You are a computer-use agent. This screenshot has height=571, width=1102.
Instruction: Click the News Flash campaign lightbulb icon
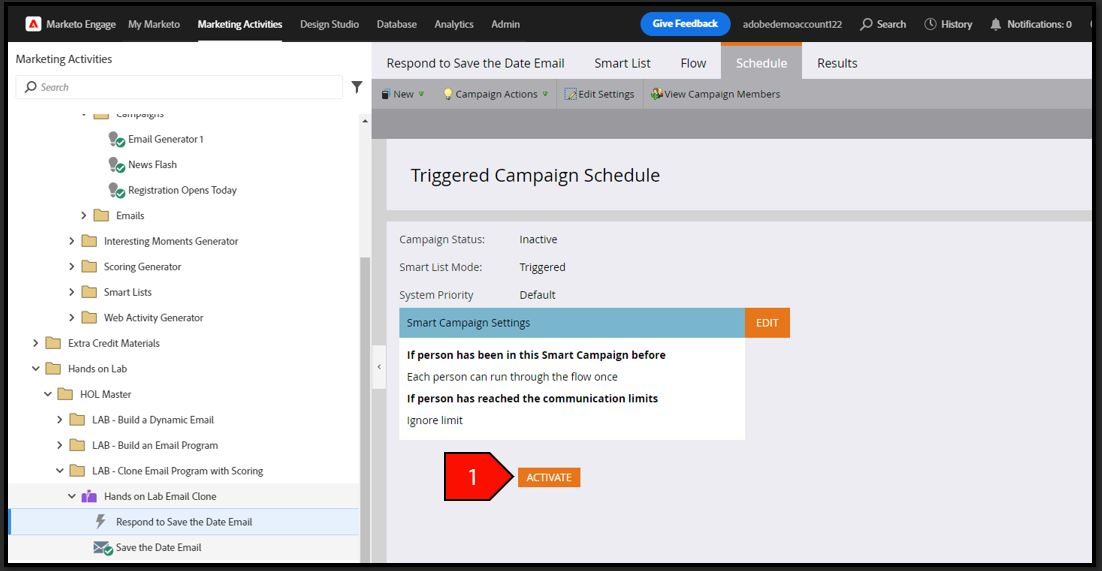pos(116,165)
